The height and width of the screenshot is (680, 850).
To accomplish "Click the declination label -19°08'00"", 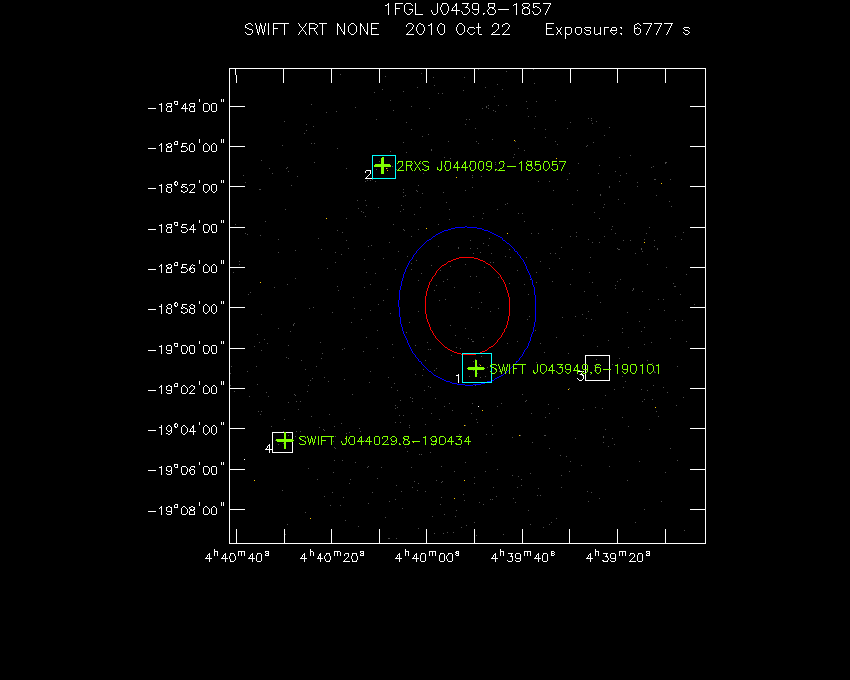I will tap(186, 510).
